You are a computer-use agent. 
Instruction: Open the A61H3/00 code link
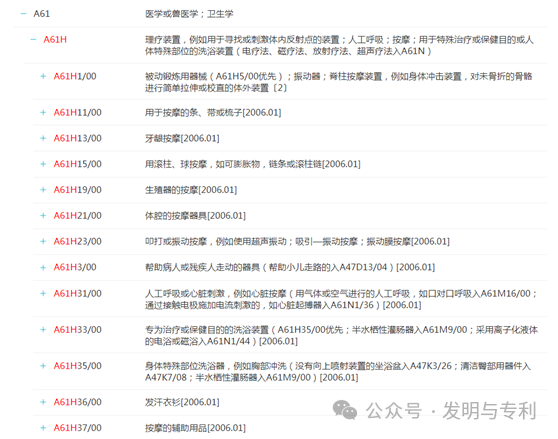point(75,267)
